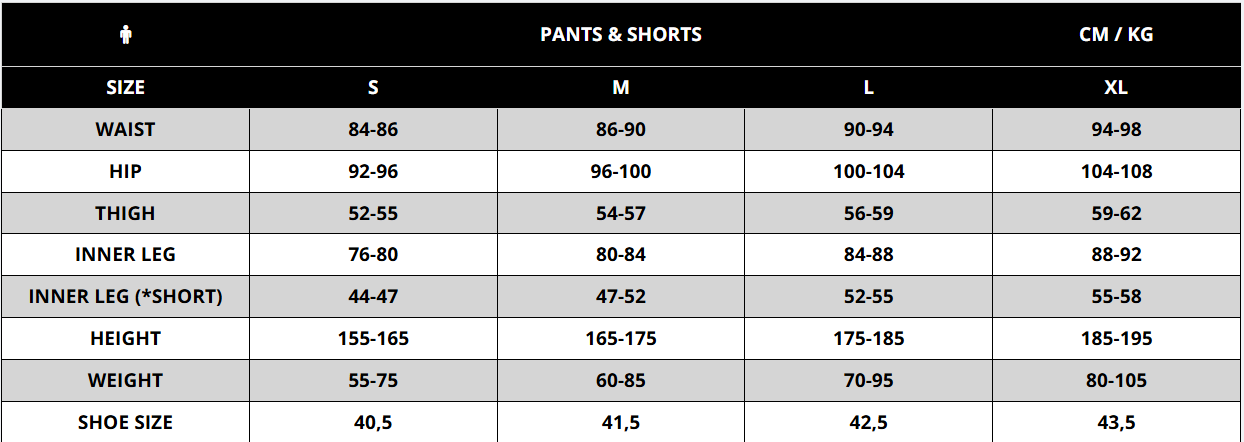The height and width of the screenshot is (442, 1244).
Task: Select weight value 60-85 for size M
Action: click(x=621, y=381)
